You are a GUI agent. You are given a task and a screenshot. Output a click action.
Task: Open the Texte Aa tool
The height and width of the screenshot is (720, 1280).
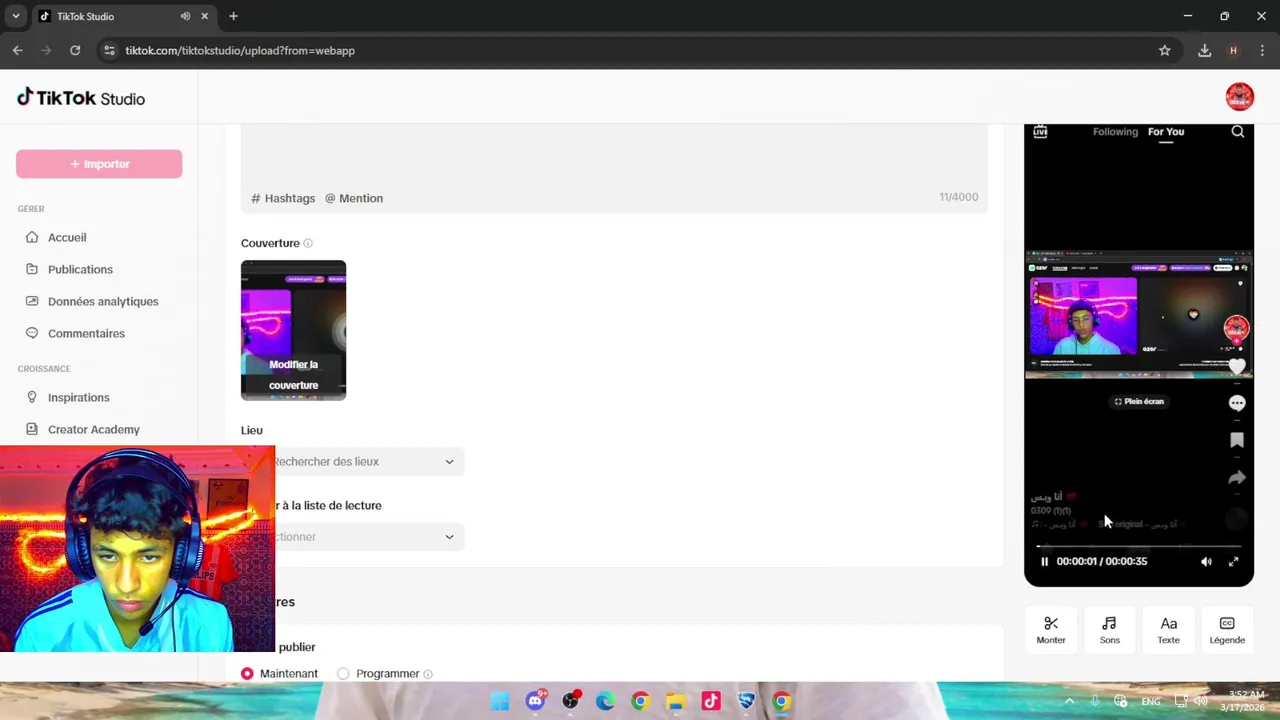click(x=1168, y=630)
